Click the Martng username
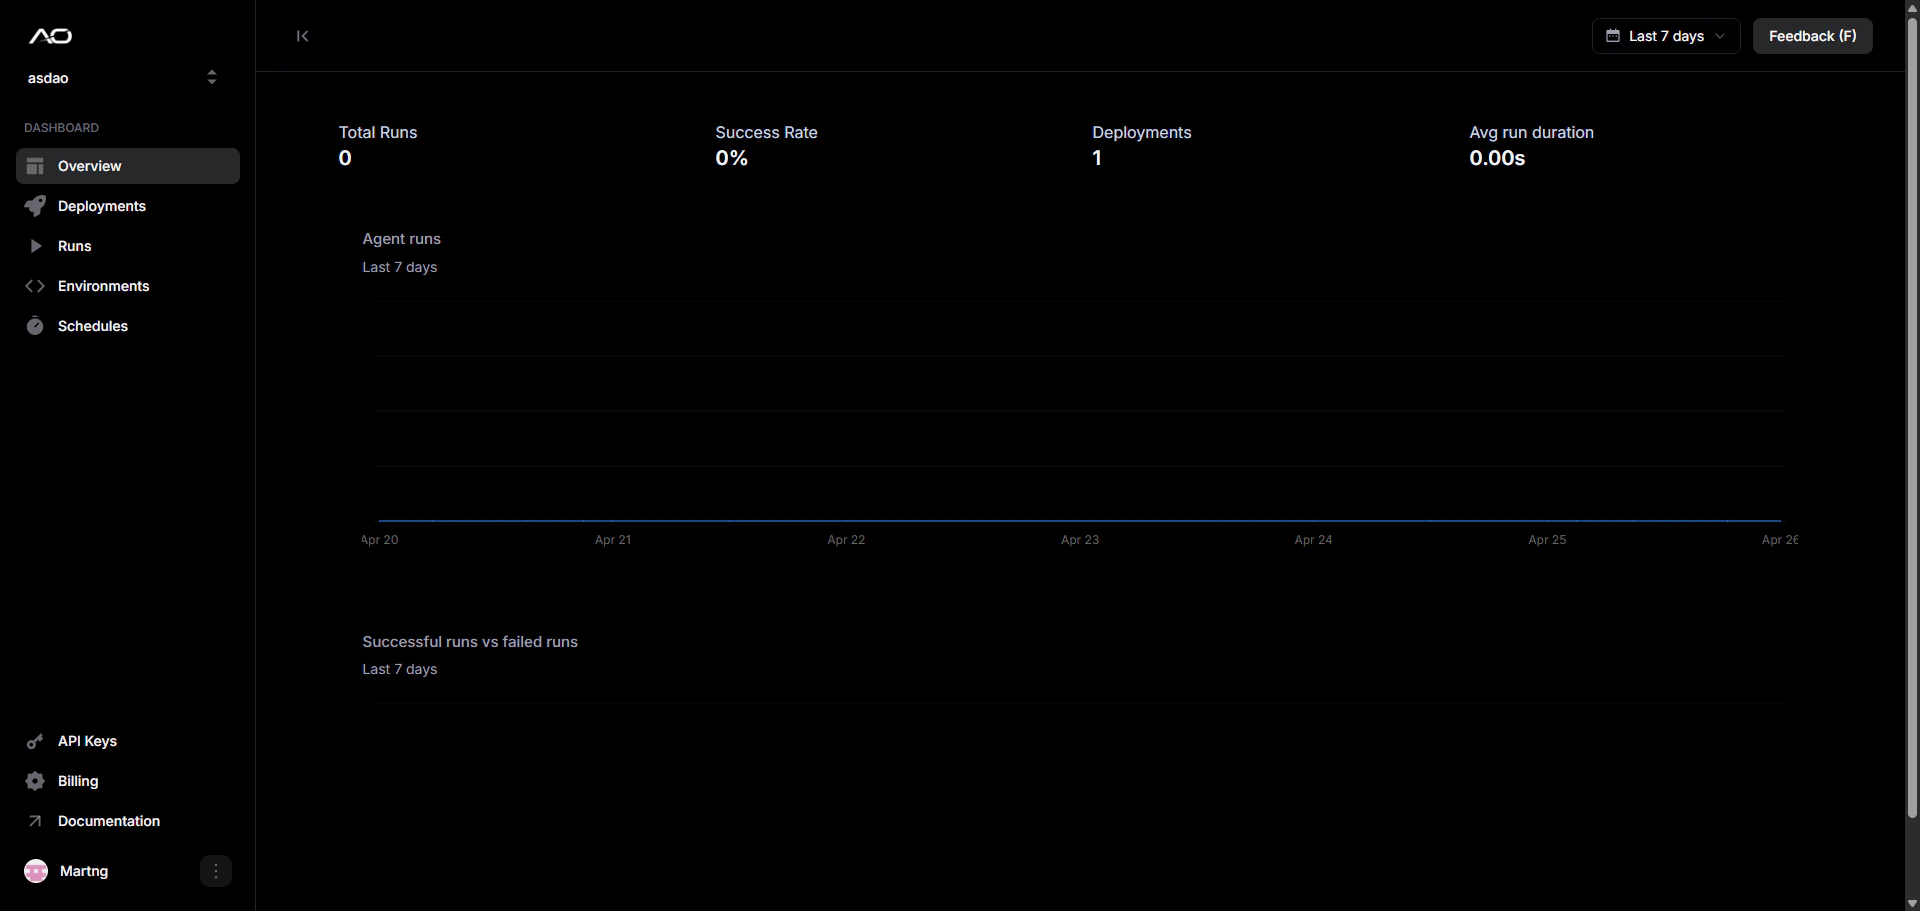Viewport: 1920px width, 911px height. pos(84,871)
